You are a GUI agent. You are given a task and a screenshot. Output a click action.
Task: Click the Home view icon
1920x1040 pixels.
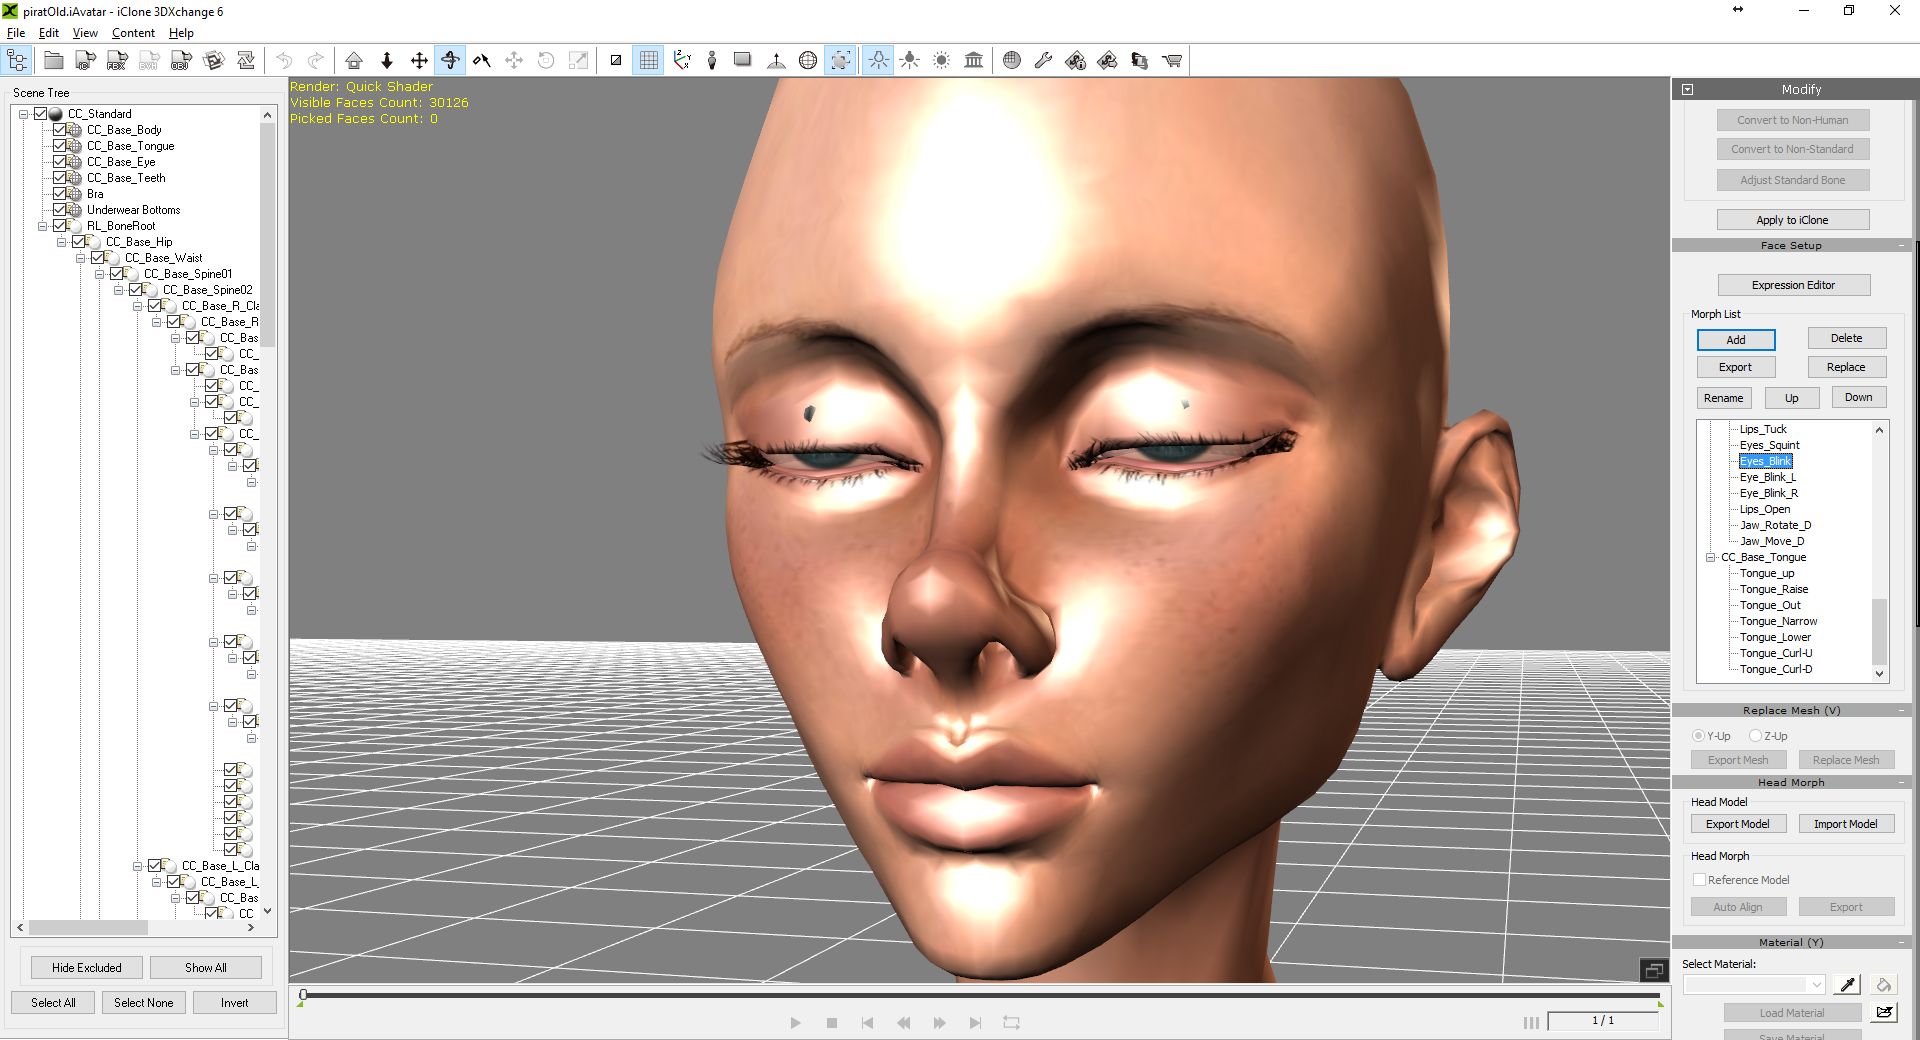click(x=354, y=61)
